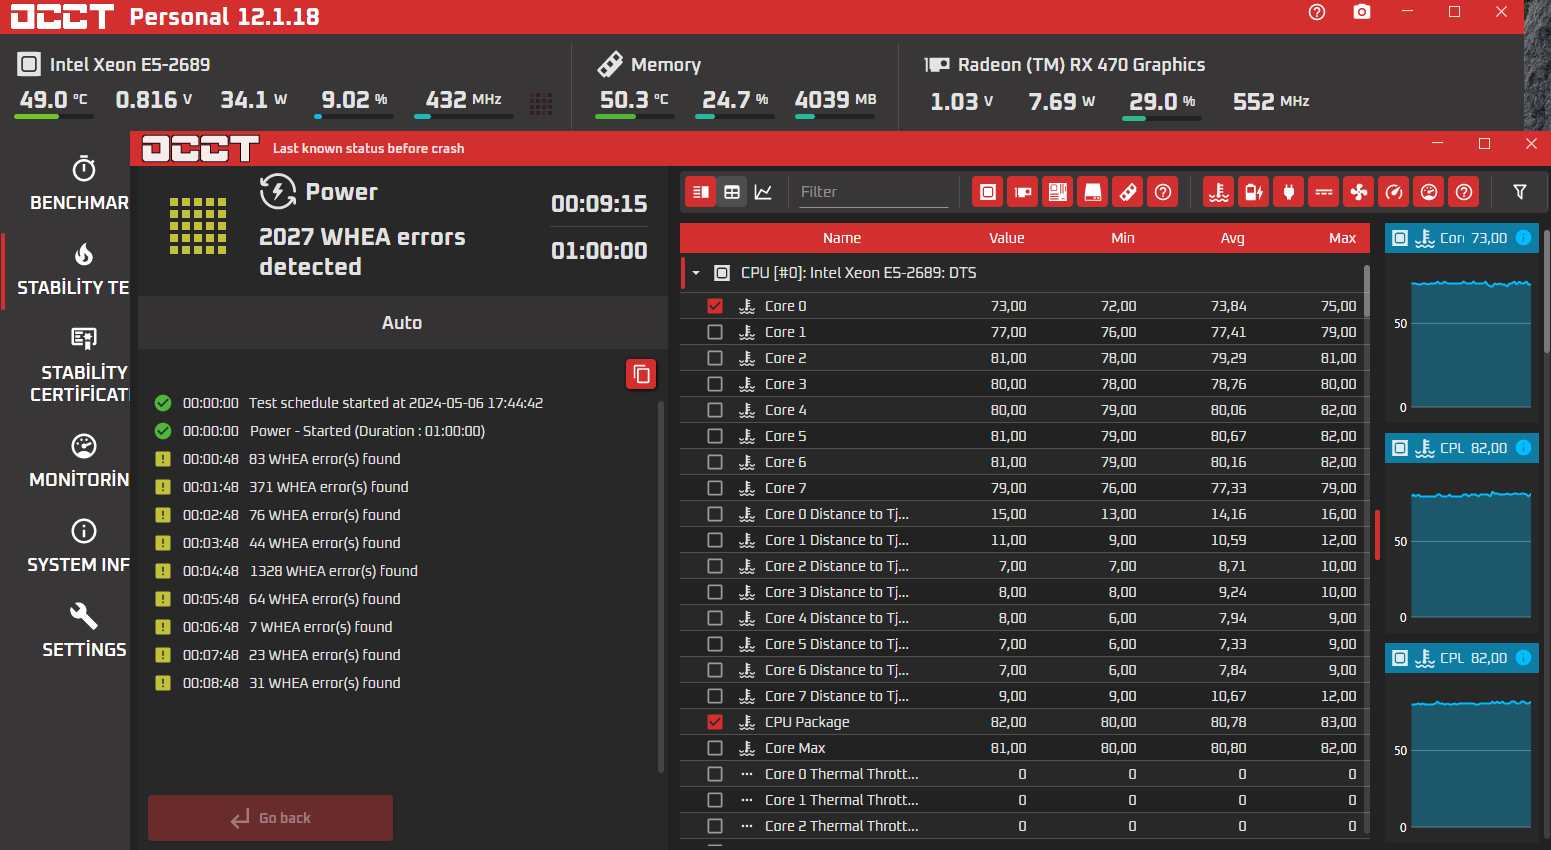Toggle the CPU sensor filter icon
This screenshot has height=850, width=1551.
(988, 192)
